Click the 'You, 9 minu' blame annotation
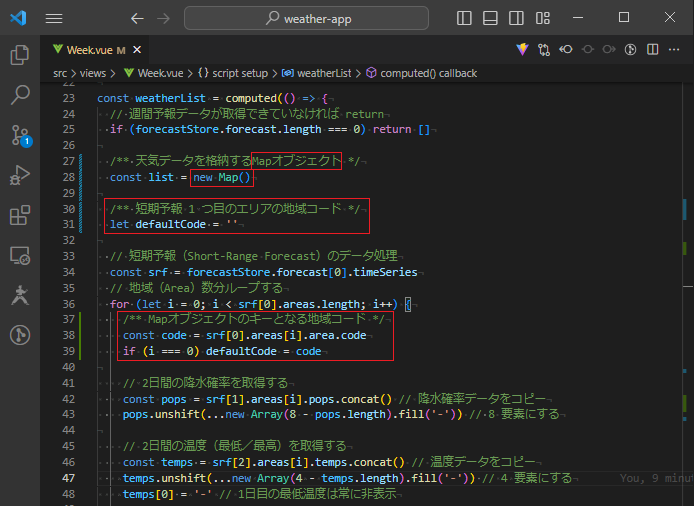This screenshot has width=694, height=506. pyautogui.click(x=657, y=478)
